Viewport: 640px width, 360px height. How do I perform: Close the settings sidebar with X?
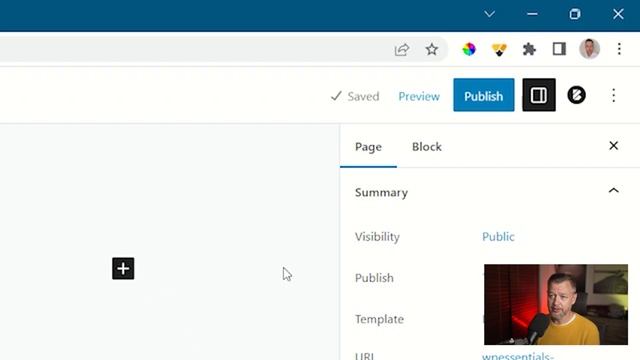[x=613, y=146]
